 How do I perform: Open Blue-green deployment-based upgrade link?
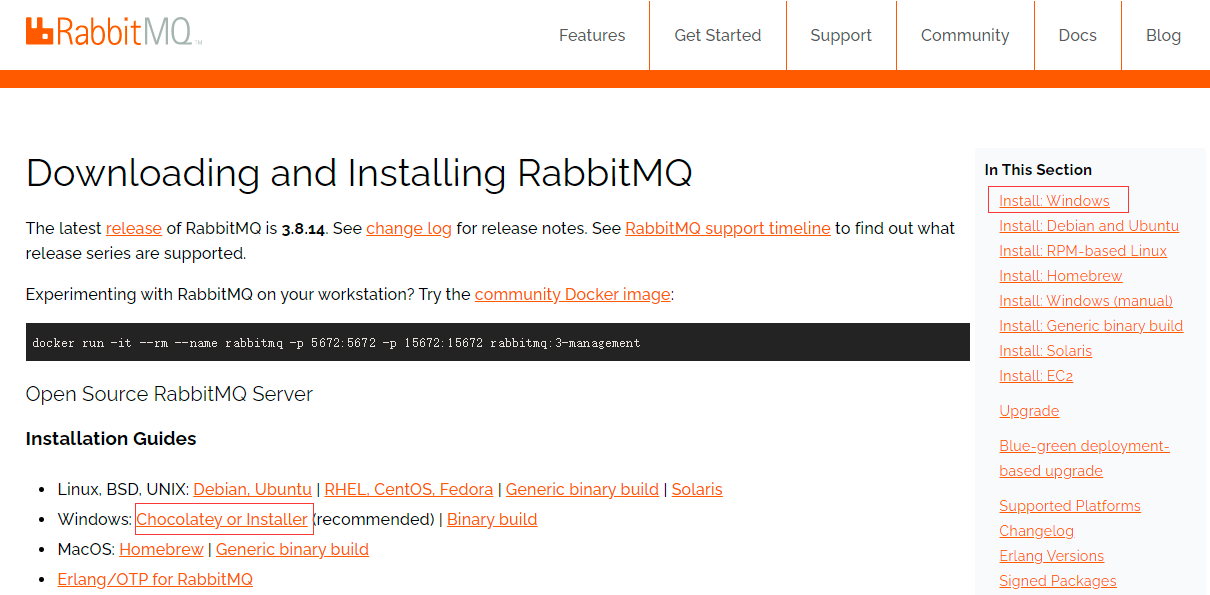click(x=1084, y=458)
